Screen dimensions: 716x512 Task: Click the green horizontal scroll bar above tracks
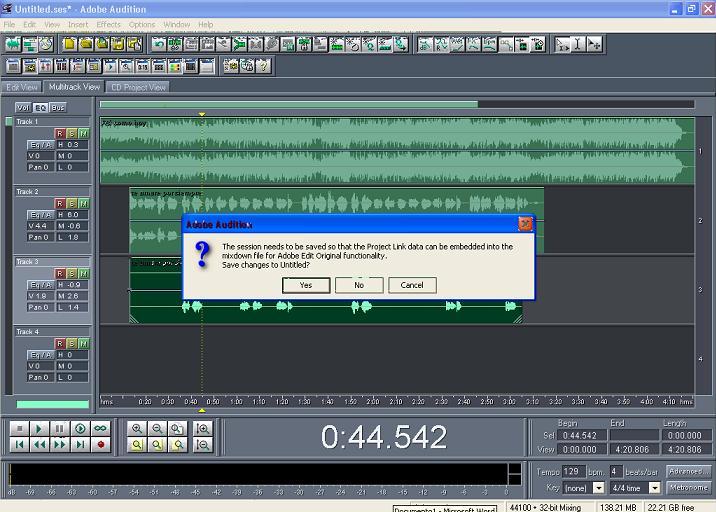pos(289,104)
